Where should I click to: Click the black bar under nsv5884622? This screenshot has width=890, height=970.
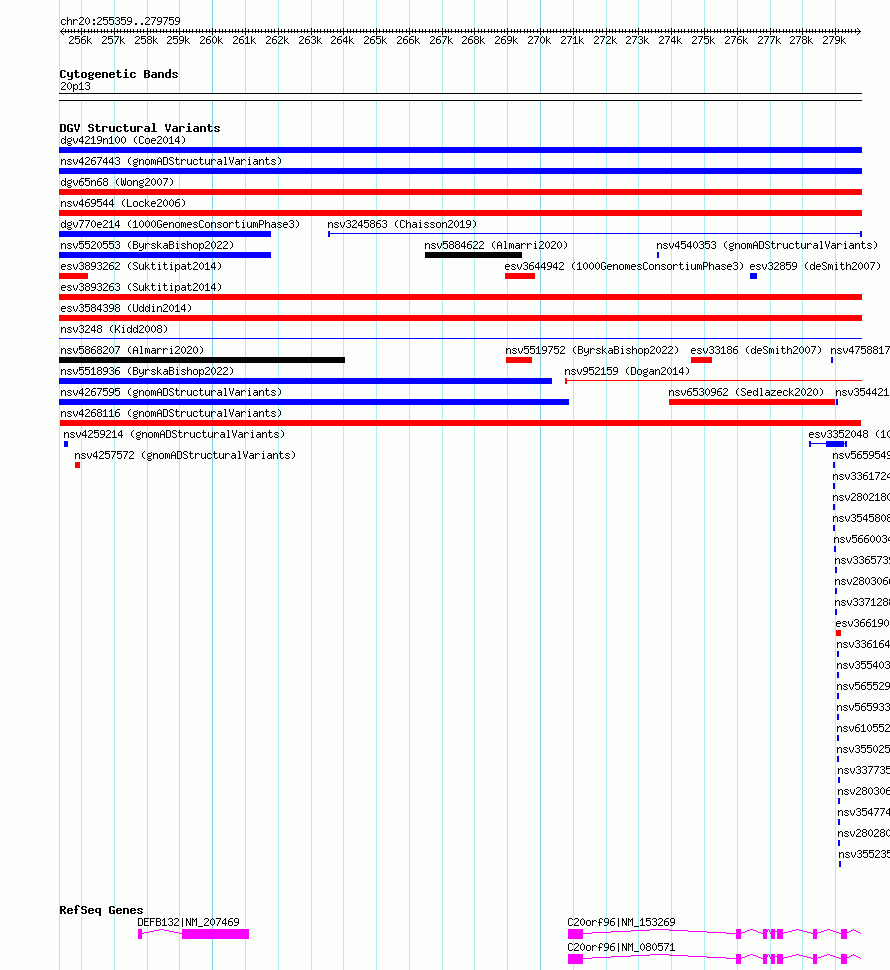pyautogui.click(x=473, y=255)
